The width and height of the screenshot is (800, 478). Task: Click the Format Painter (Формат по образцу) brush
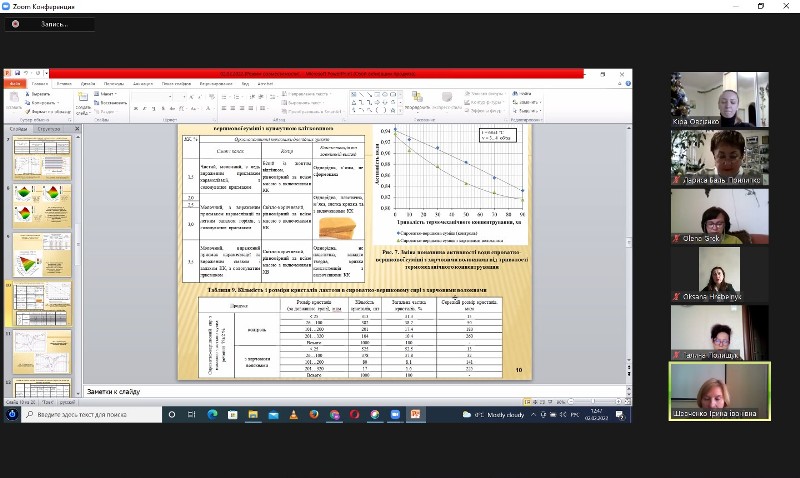click(27, 111)
